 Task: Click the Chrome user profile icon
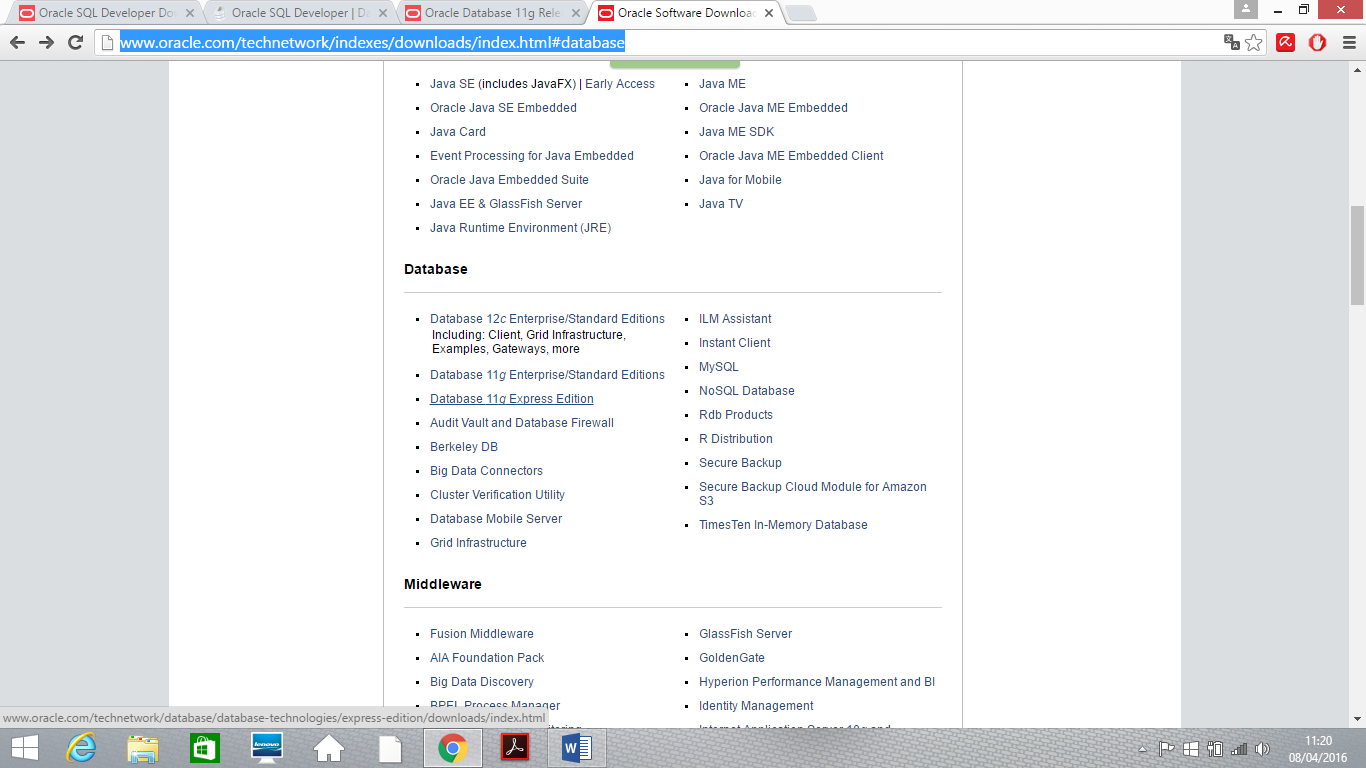[1245, 10]
